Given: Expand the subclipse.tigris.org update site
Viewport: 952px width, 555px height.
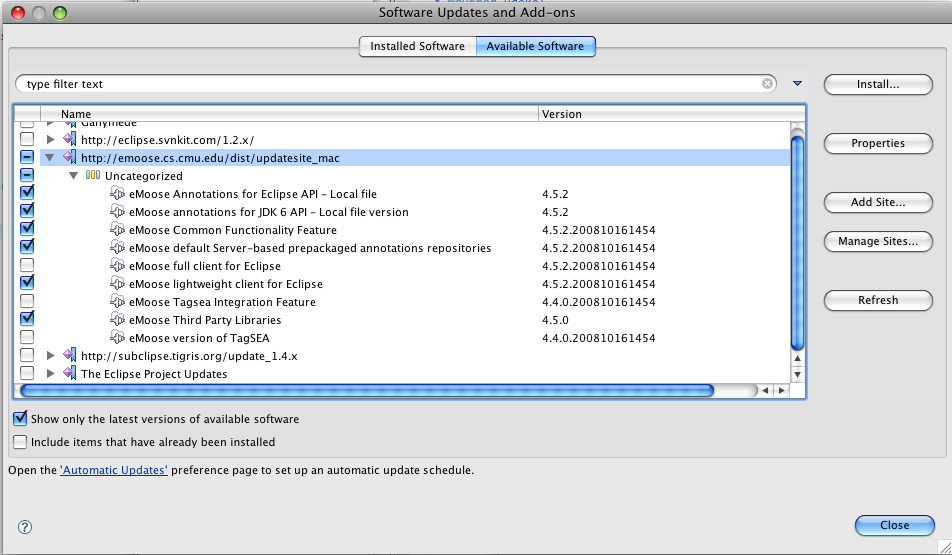Looking at the screenshot, I should [51, 356].
